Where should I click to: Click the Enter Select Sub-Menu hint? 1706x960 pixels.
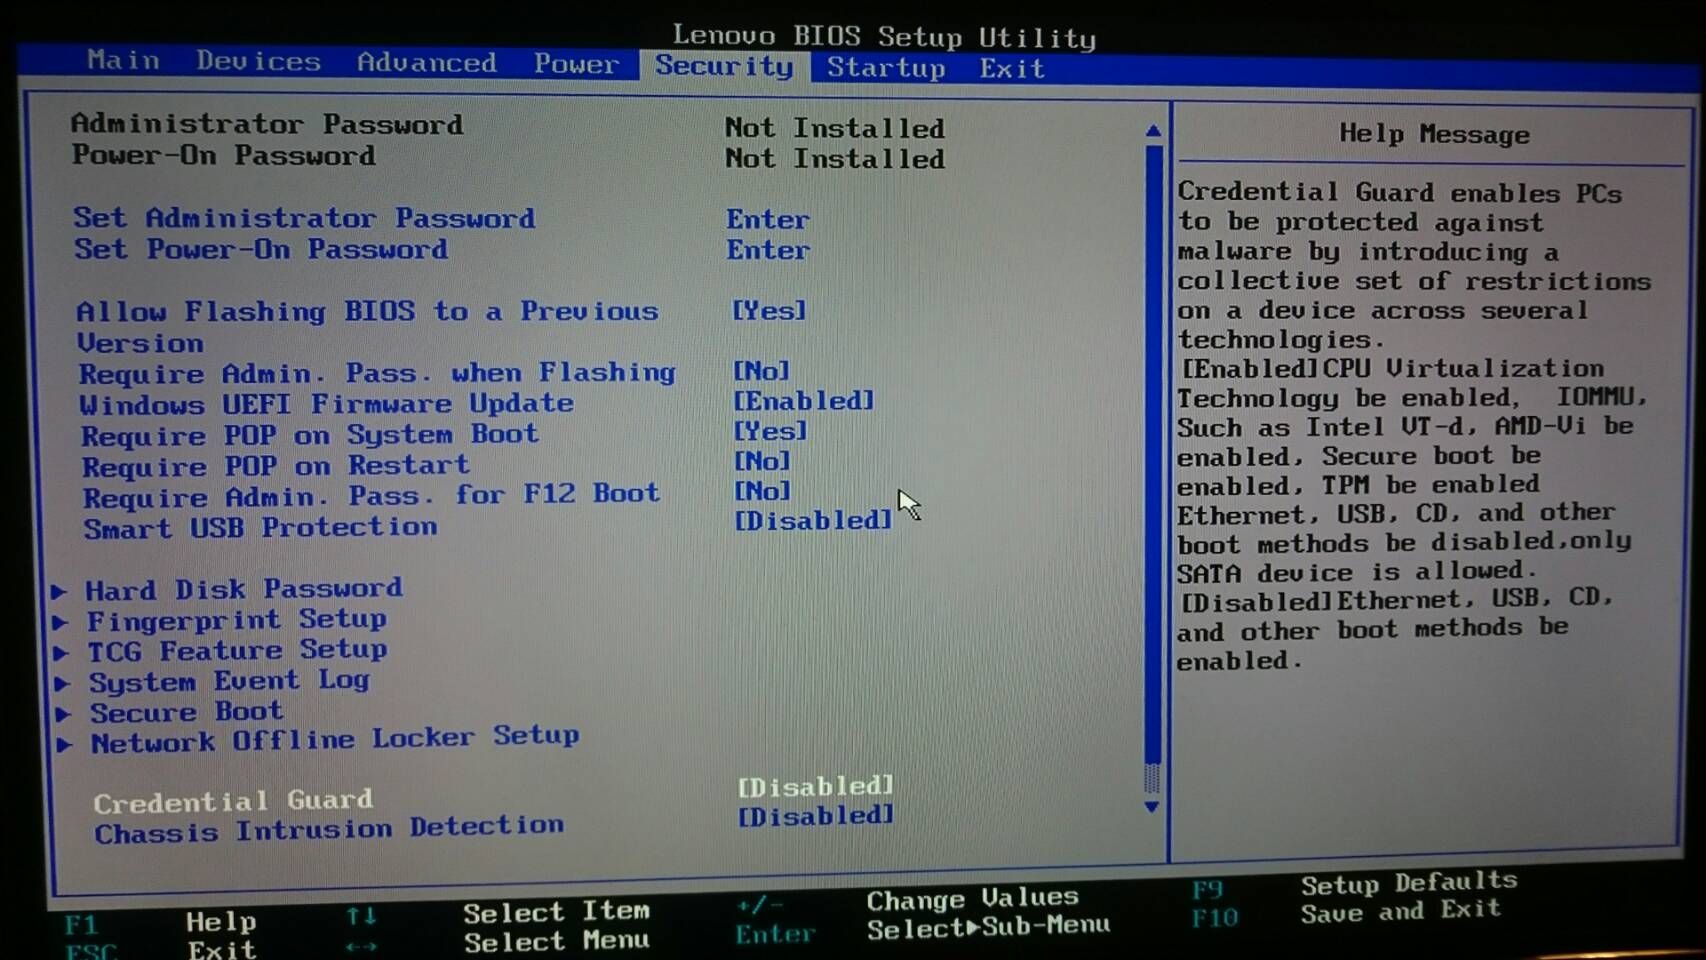(x=923, y=931)
